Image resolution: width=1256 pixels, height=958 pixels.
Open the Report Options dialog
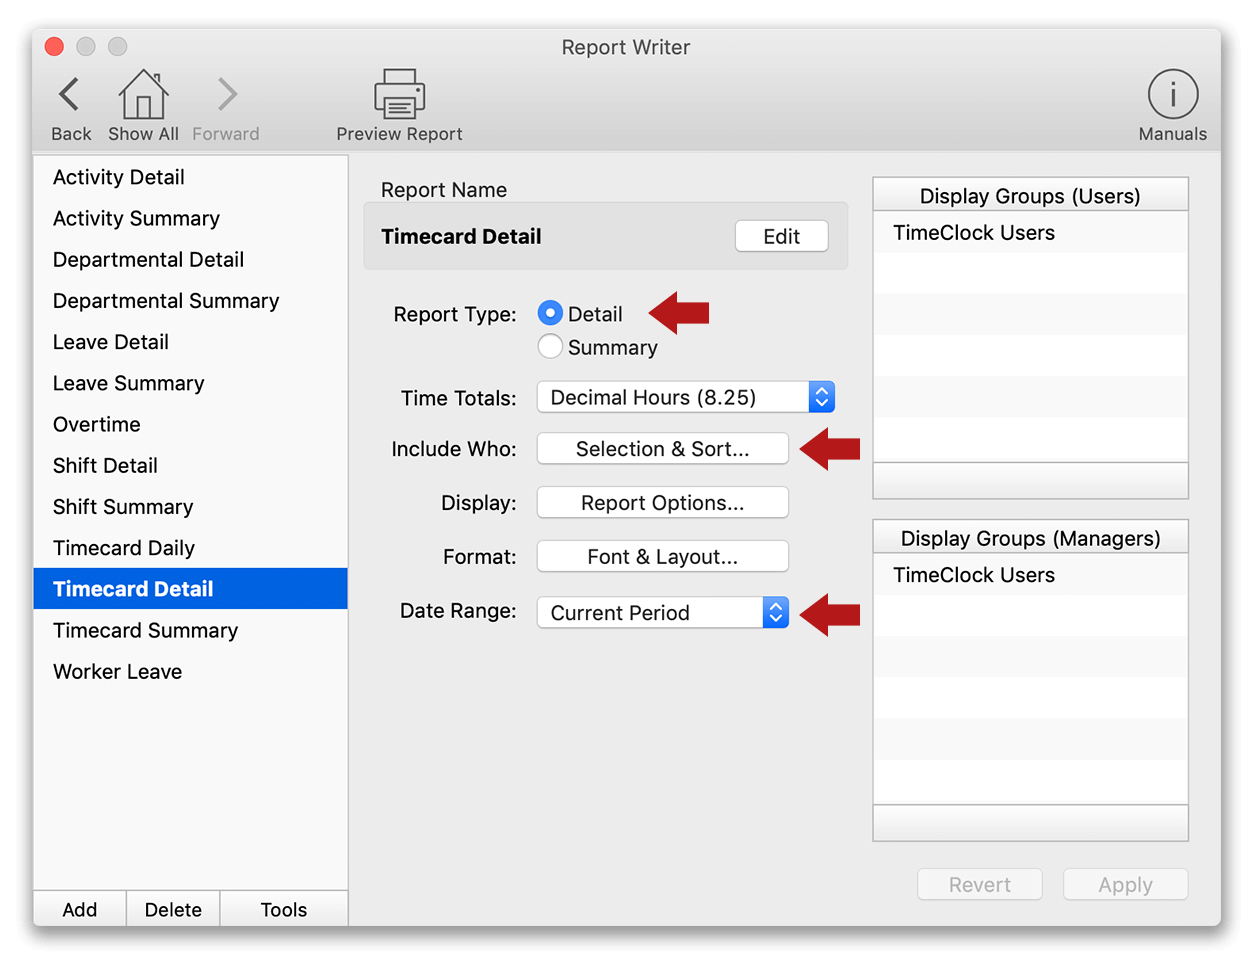coord(662,502)
